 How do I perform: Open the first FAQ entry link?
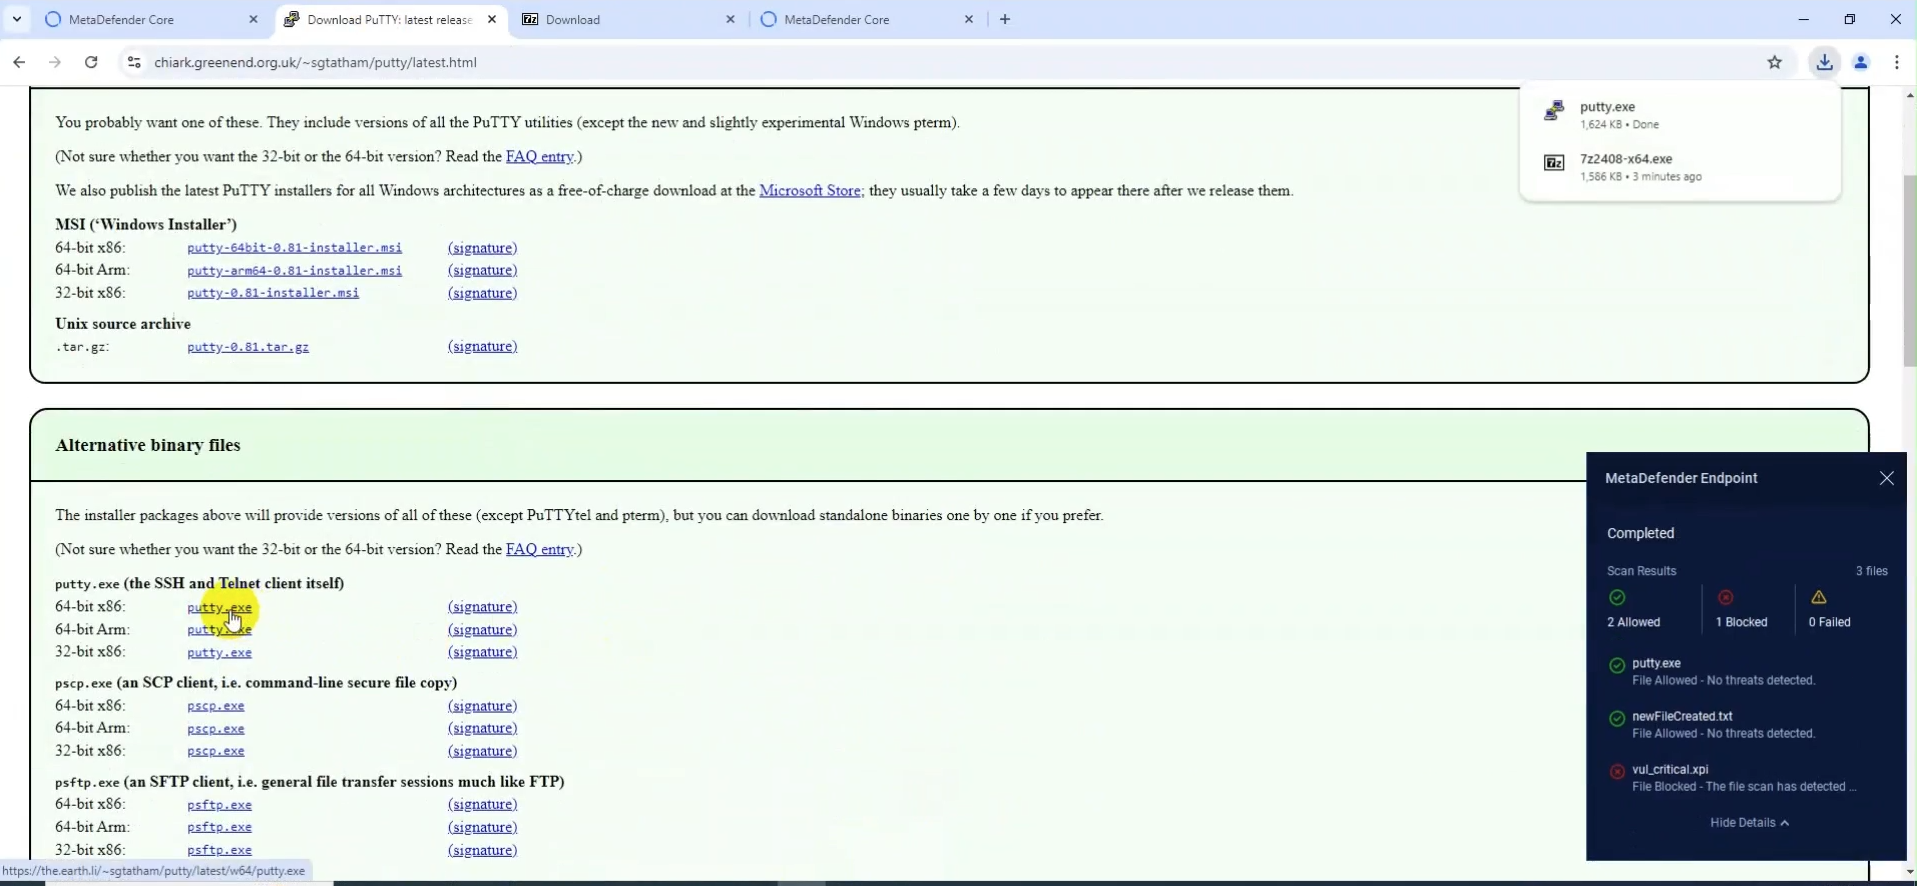pos(540,156)
